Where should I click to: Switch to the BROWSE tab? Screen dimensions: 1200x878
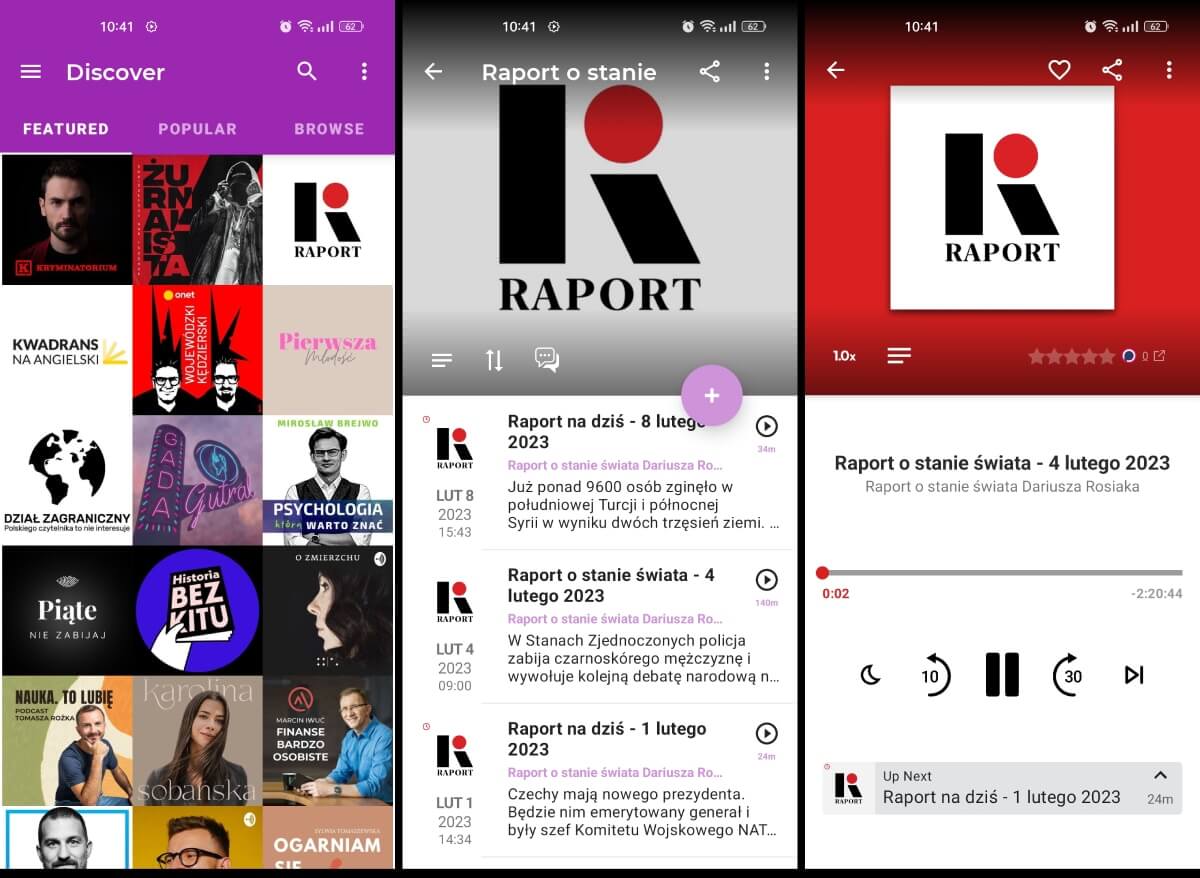coord(329,129)
